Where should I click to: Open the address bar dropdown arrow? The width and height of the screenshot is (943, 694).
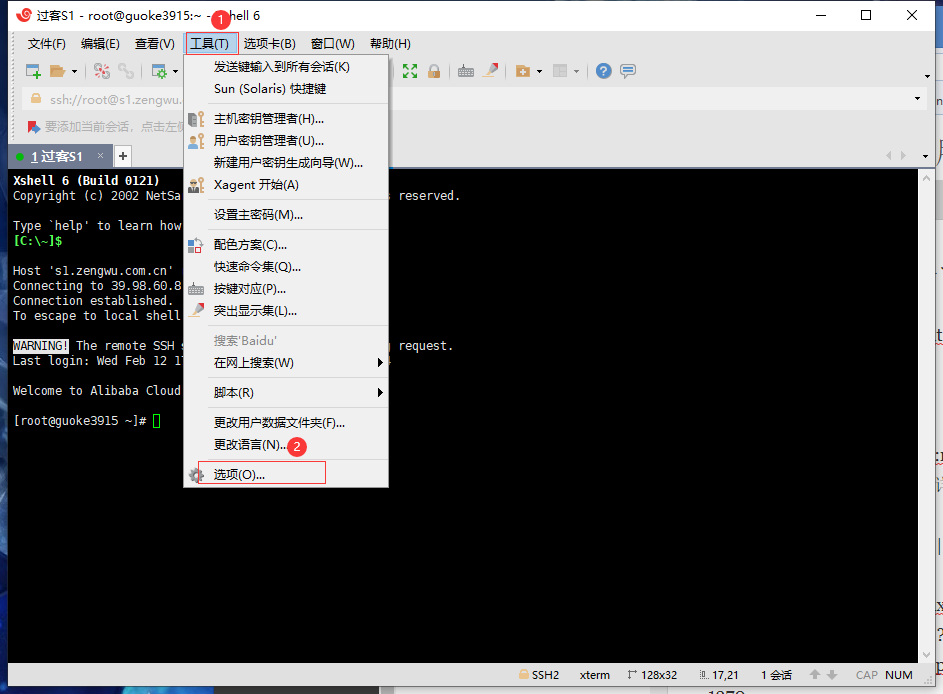pyautogui.click(x=918, y=99)
